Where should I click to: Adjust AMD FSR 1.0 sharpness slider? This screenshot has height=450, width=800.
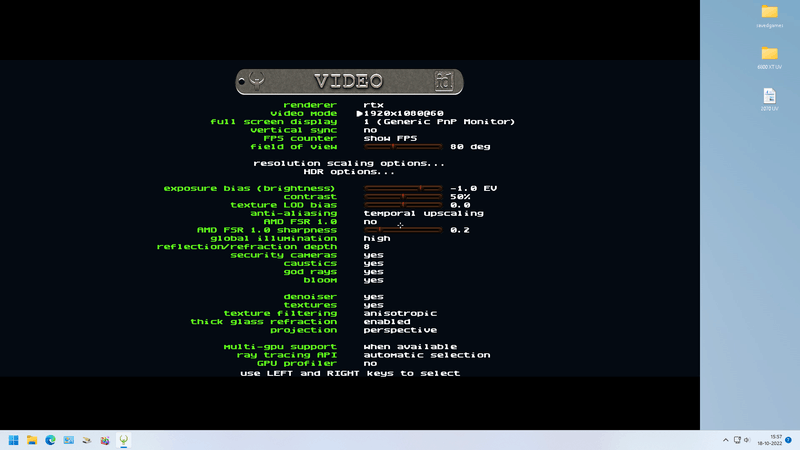pos(403,230)
